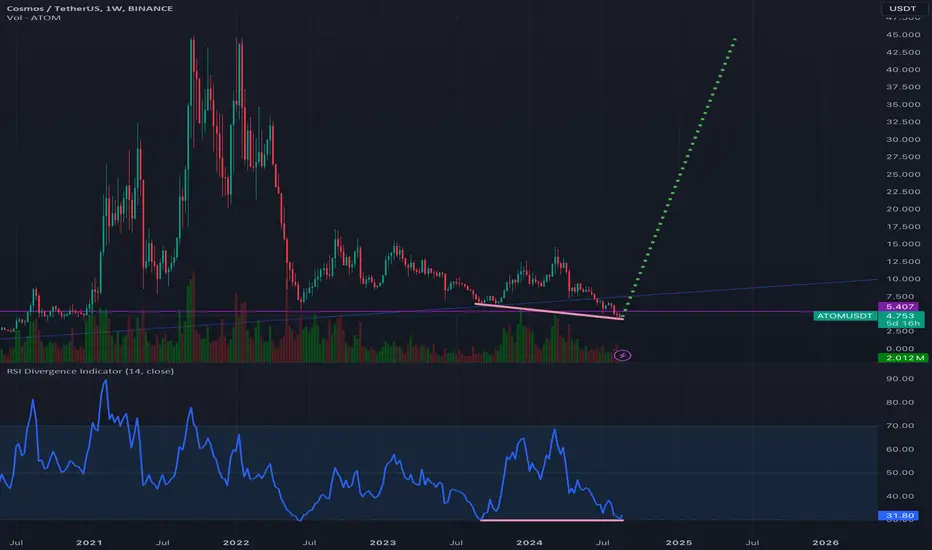Click the 0.000 price axis label
The height and width of the screenshot is (550, 932).
(900, 349)
